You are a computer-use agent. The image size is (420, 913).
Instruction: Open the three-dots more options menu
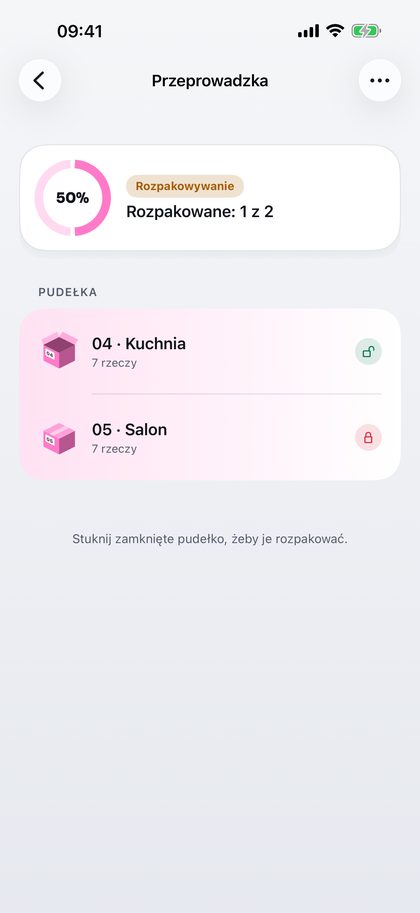tap(380, 80)
